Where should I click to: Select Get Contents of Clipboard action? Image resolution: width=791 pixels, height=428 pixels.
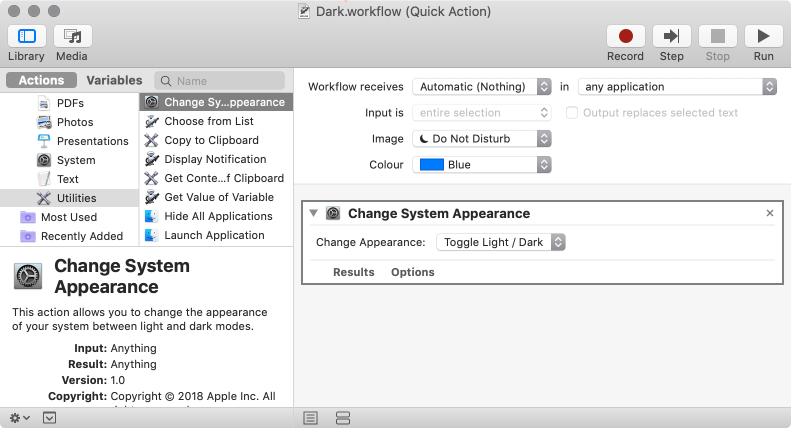pyautogui.click(x=216, y=178)
